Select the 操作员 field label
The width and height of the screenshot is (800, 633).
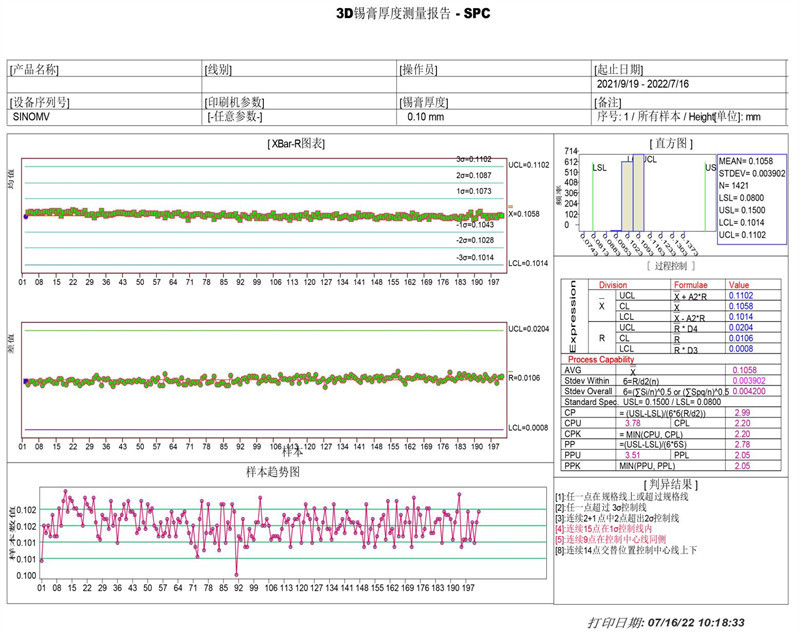tap(418, 70)
